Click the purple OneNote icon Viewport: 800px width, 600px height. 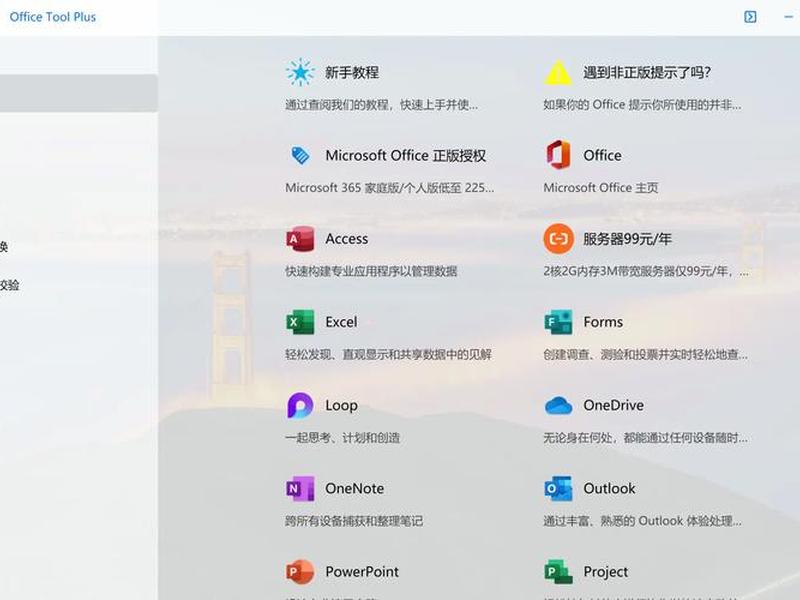pos(300,488)
